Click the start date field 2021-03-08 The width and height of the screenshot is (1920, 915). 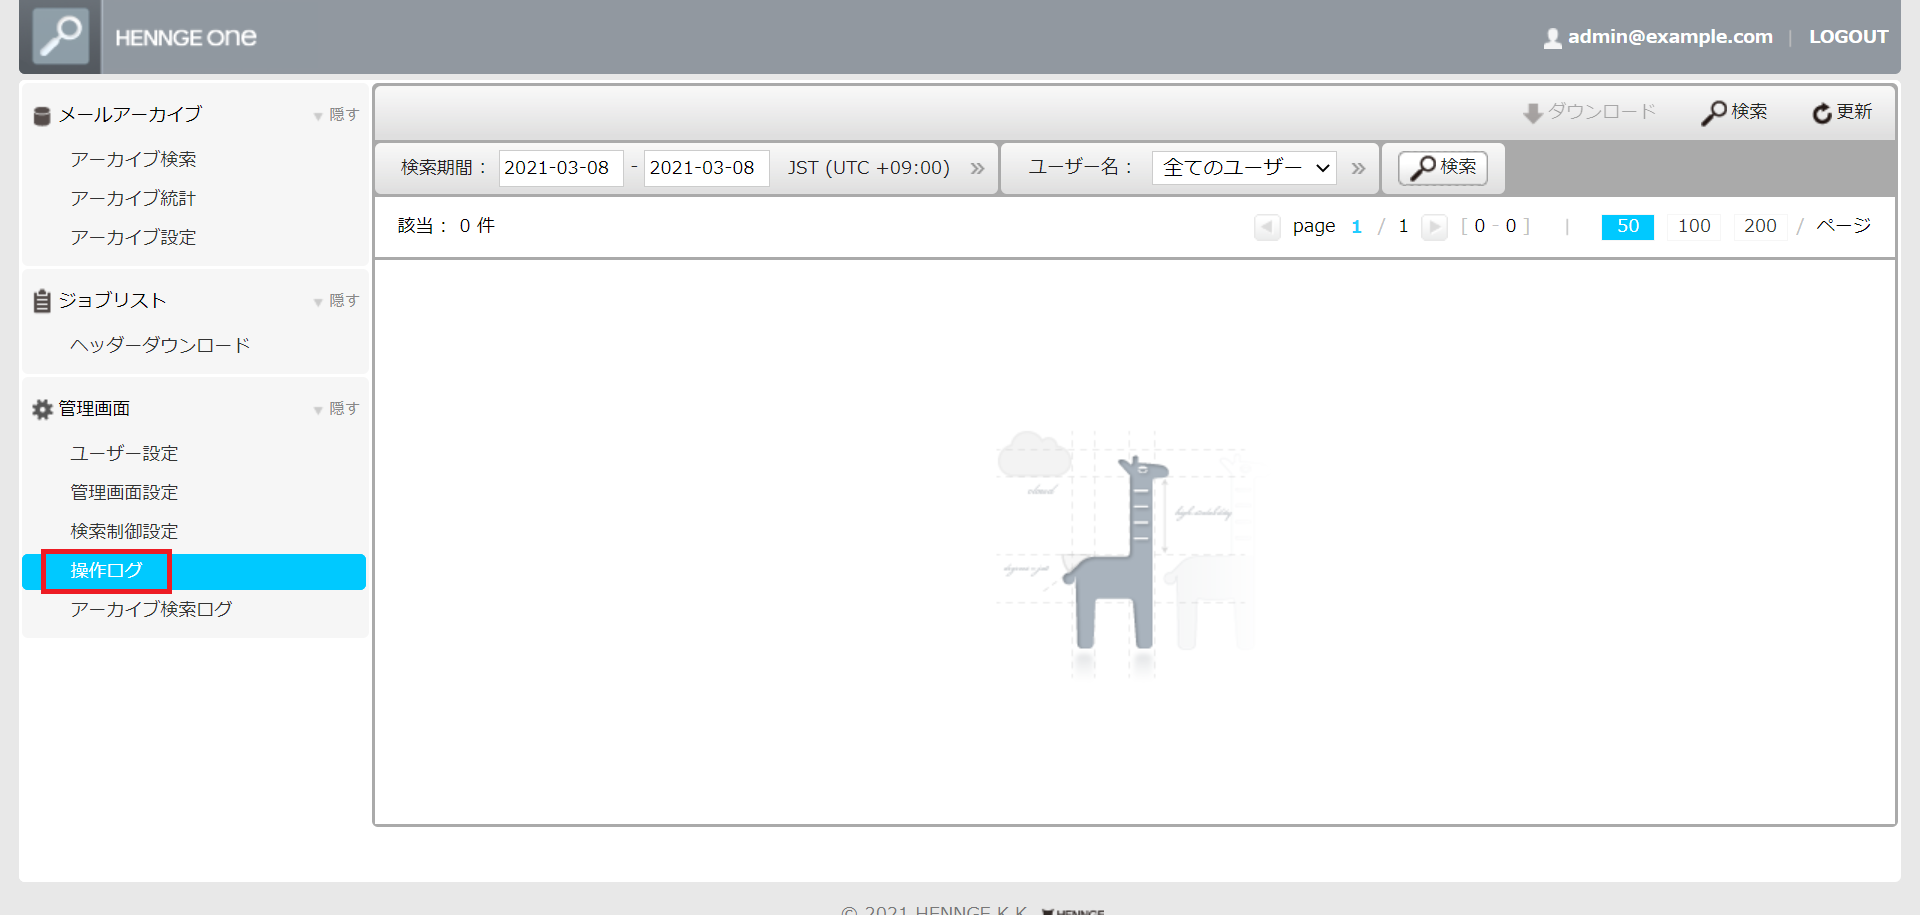(561, 168)
